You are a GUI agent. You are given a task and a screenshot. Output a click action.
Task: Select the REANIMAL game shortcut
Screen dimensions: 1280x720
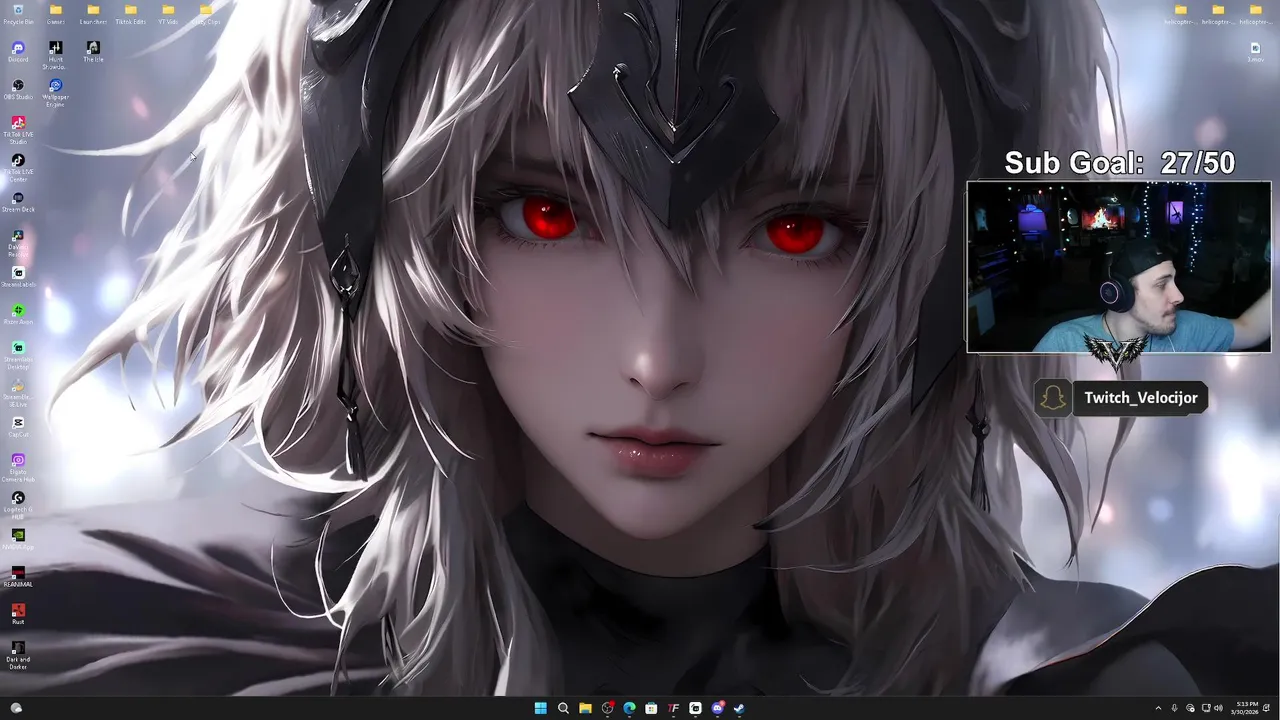coord(18,577)
